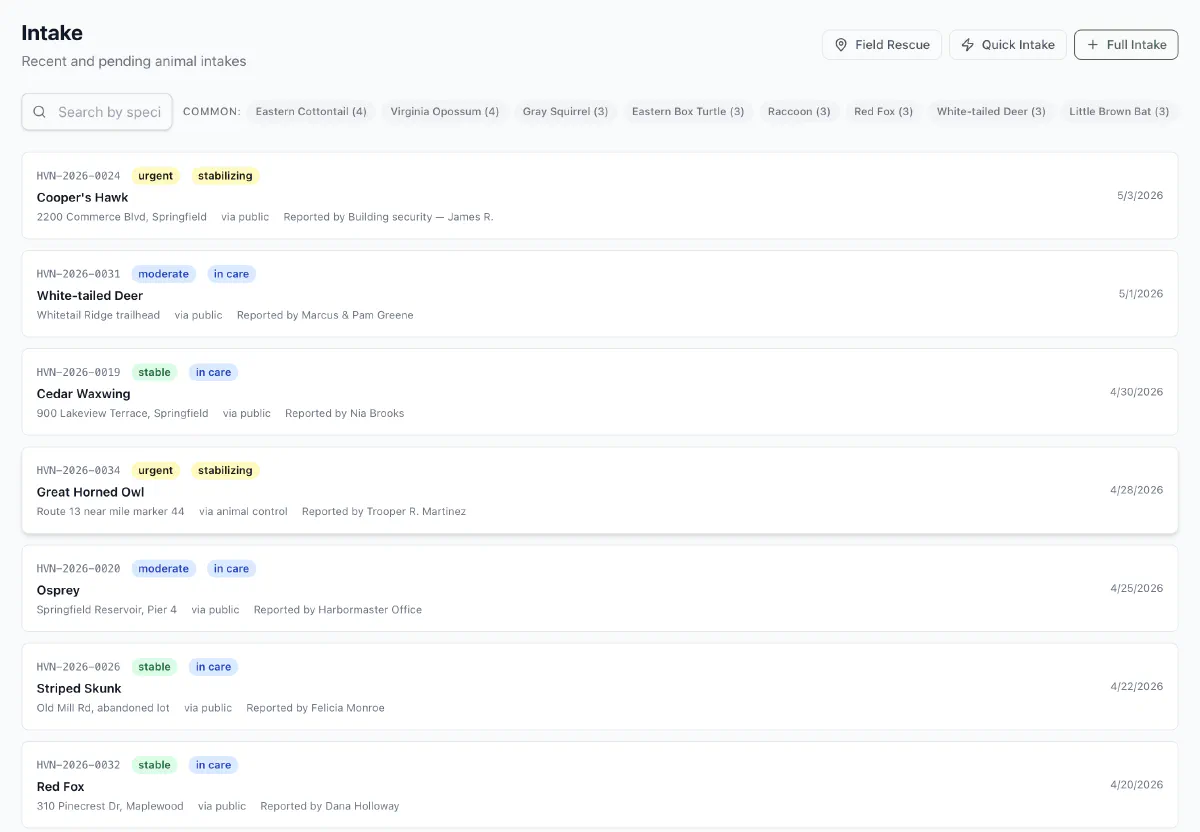Filter by Gray Squirrel (3)
This screenshot has height=832, width=1200.
(565, 112)
